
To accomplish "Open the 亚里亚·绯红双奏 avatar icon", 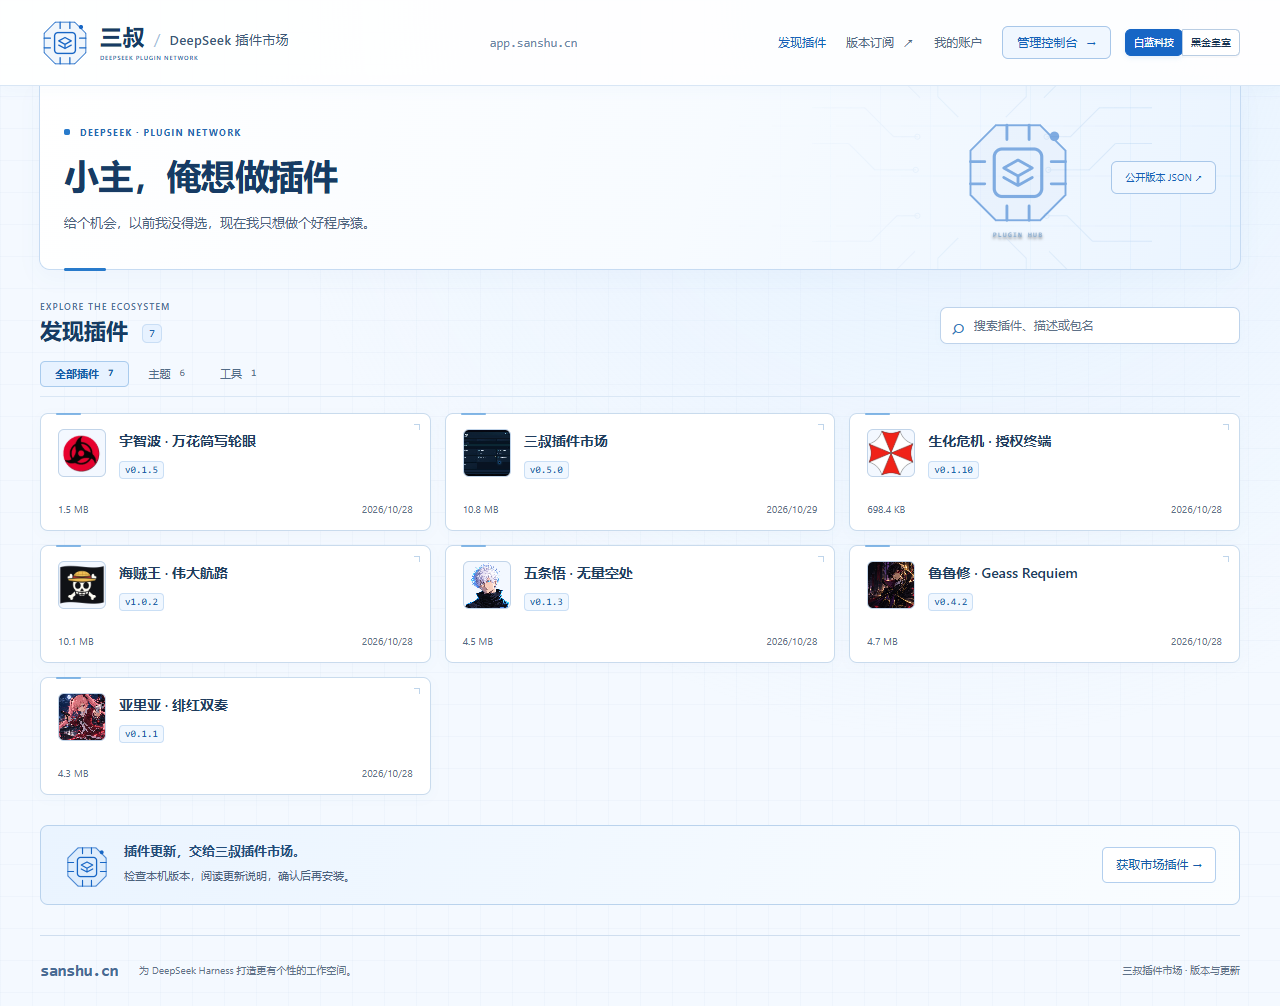I will click(x=82, y=718).
